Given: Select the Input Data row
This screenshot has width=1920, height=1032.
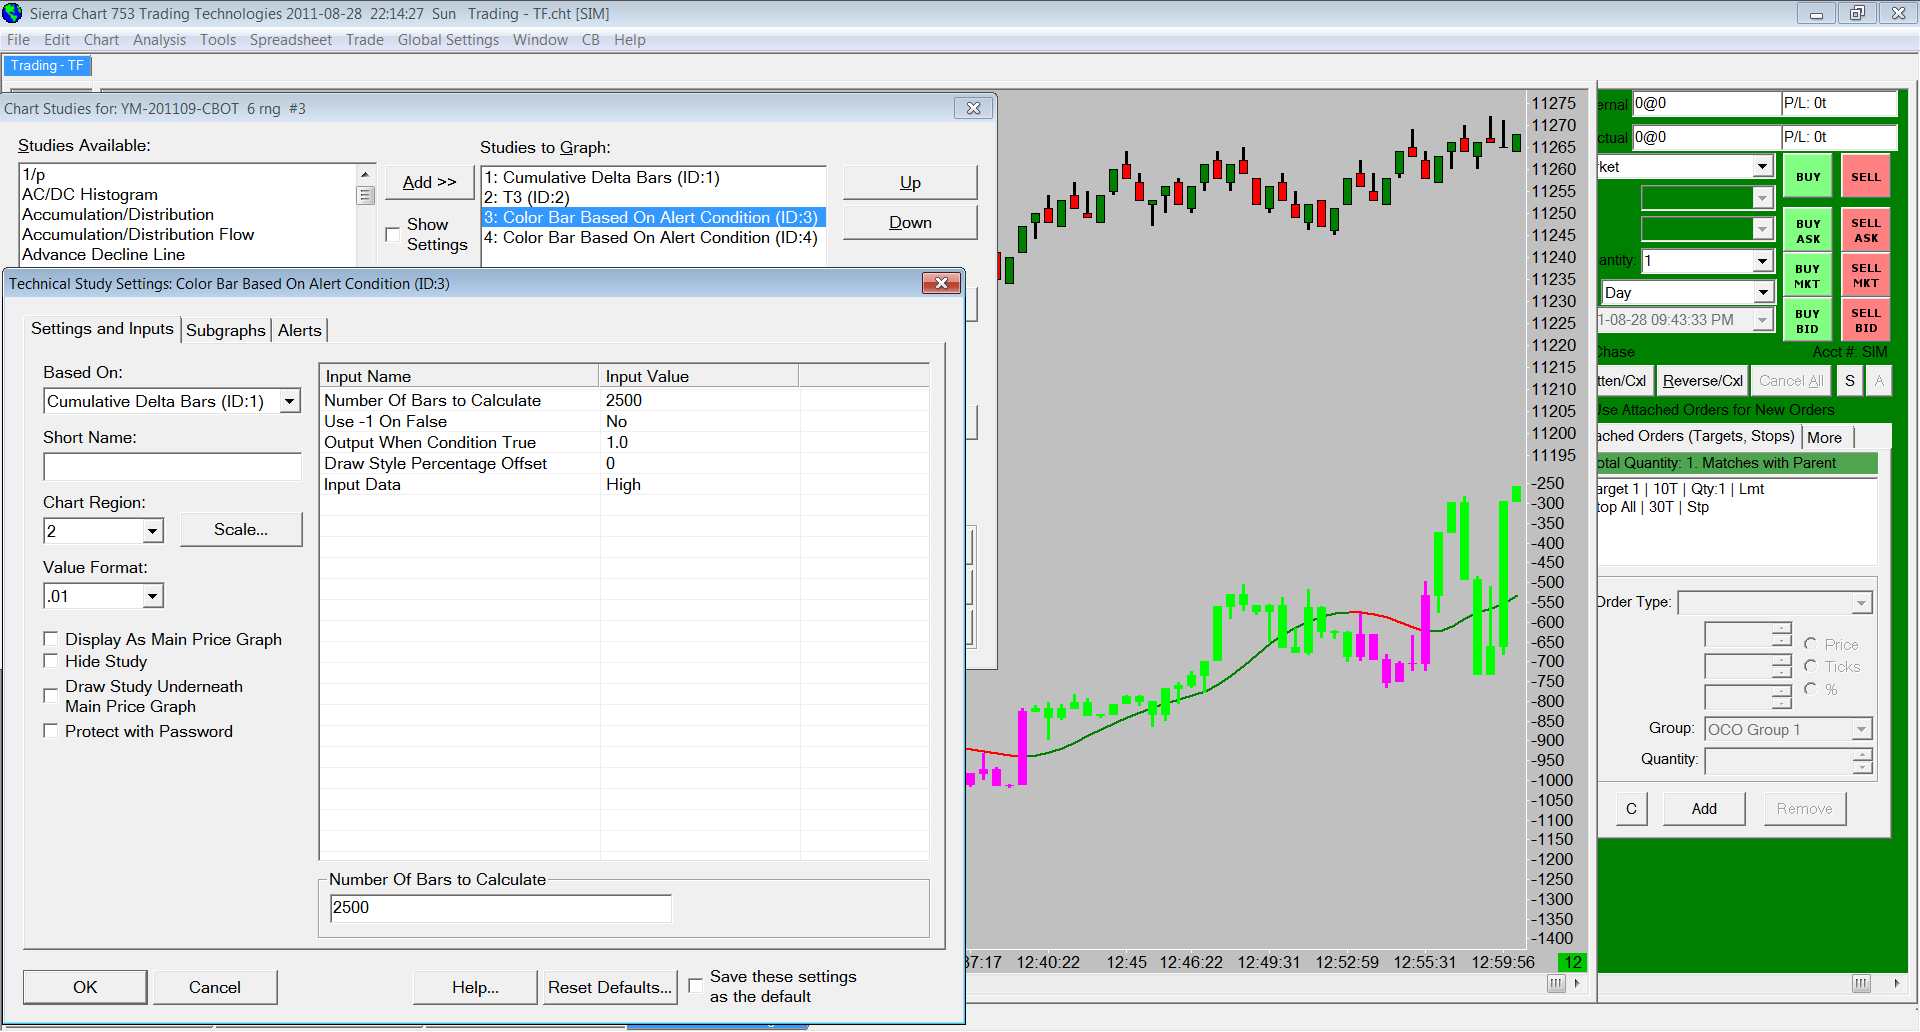Looking at the screenshot, I should [624, 484].
